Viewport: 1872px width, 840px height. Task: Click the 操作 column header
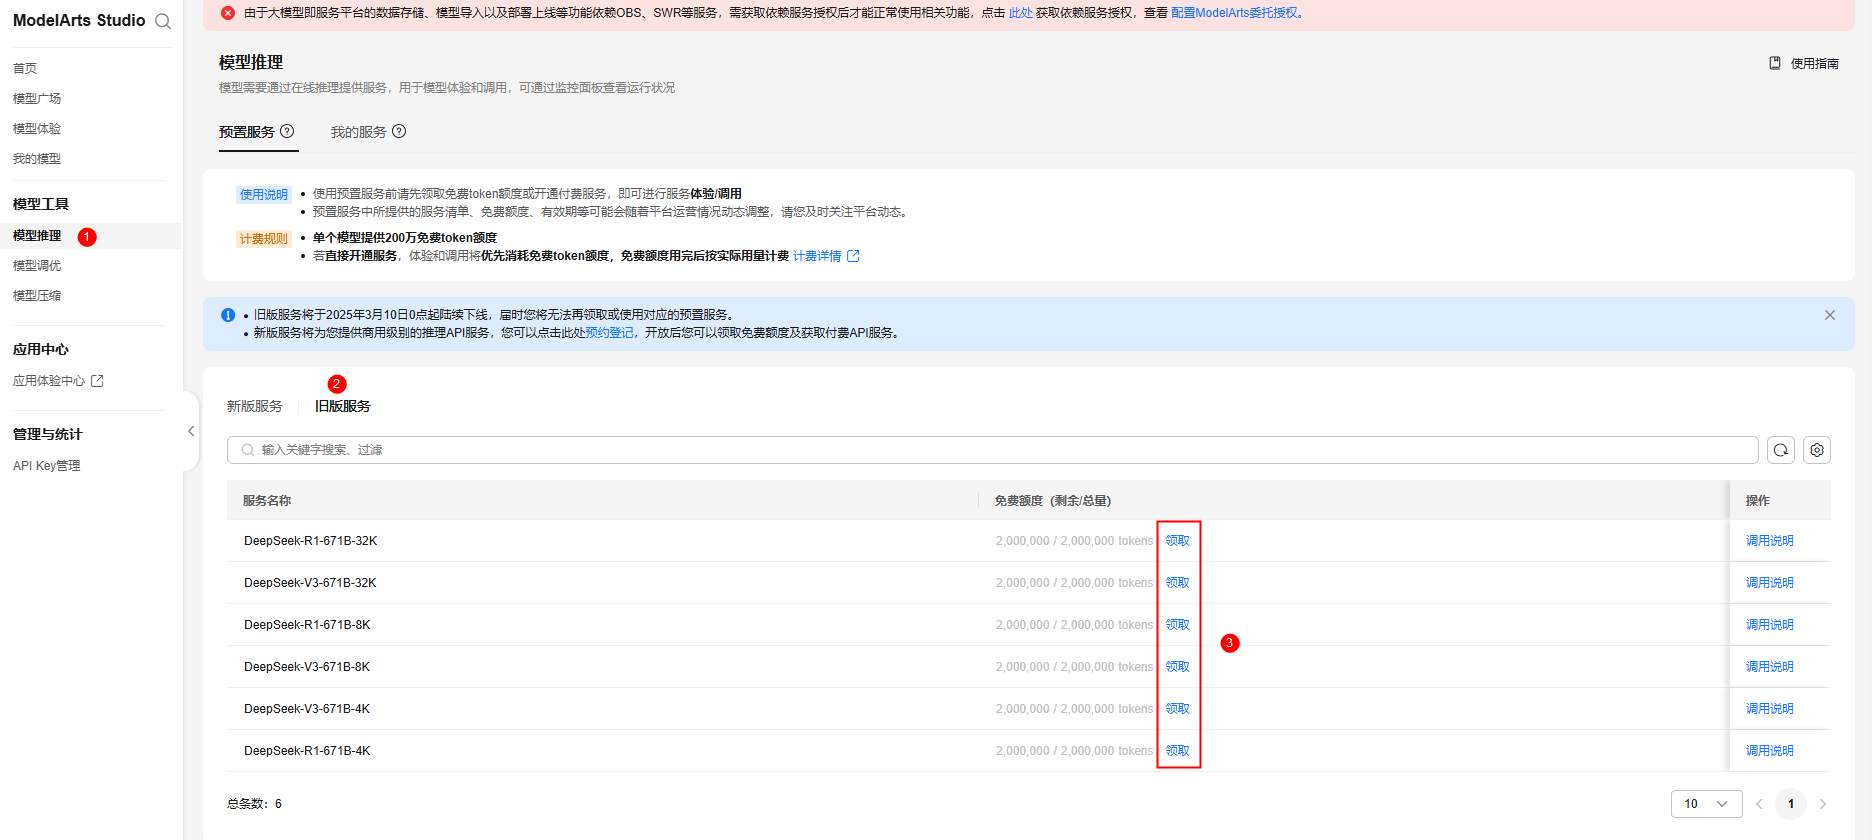coord(1758,501)
